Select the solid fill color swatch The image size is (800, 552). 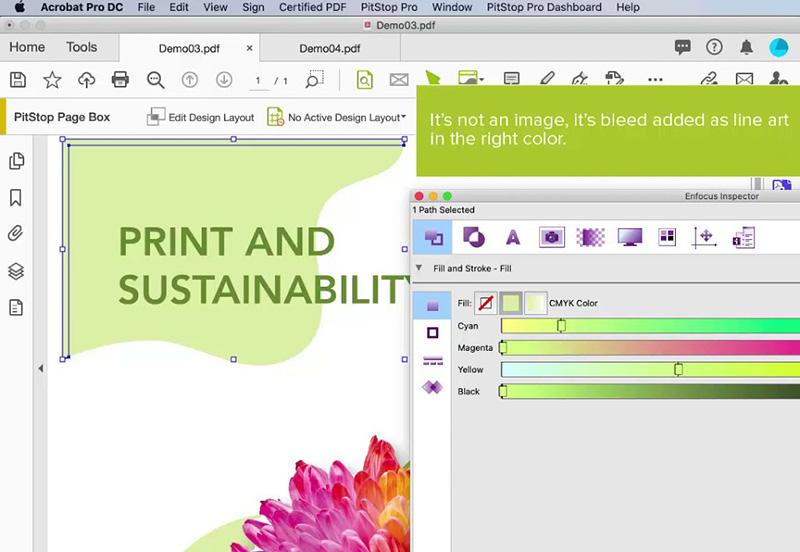[511, 303]
